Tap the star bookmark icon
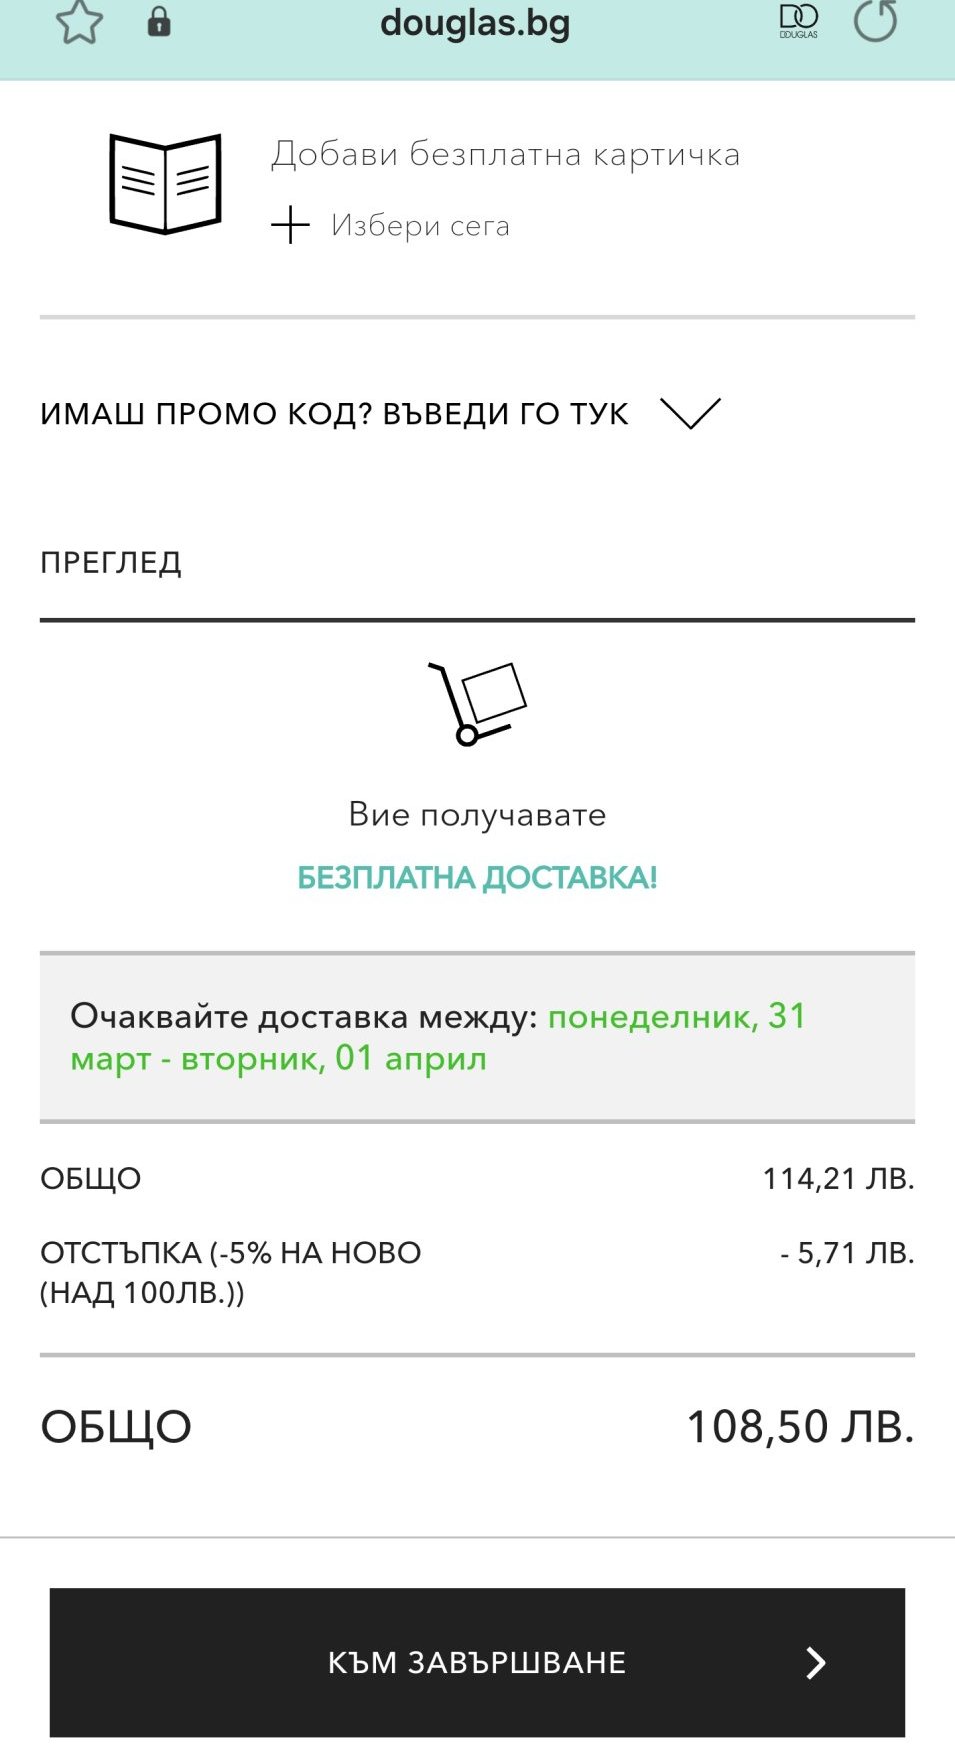Viewport: 955px width, 1745px height. tap(79, 22)
